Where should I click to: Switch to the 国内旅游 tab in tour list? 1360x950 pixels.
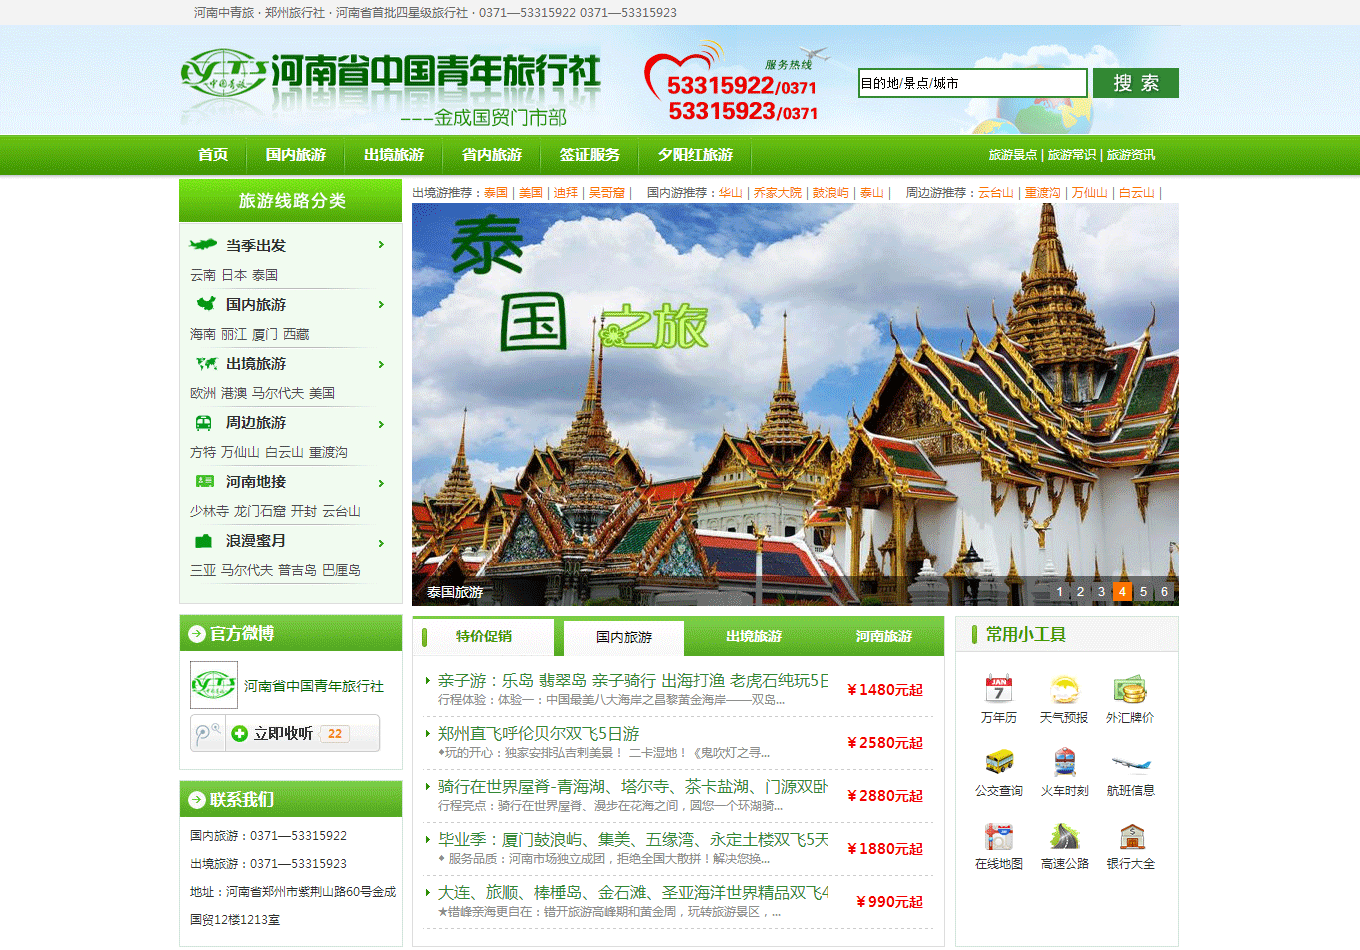[x=624, y=637]
